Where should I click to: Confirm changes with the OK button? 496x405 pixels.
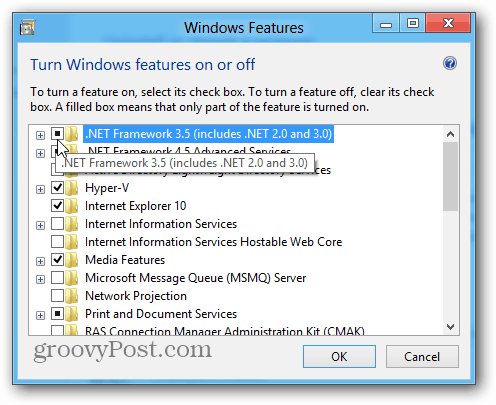pyautogui.click(x=339, y=357)
